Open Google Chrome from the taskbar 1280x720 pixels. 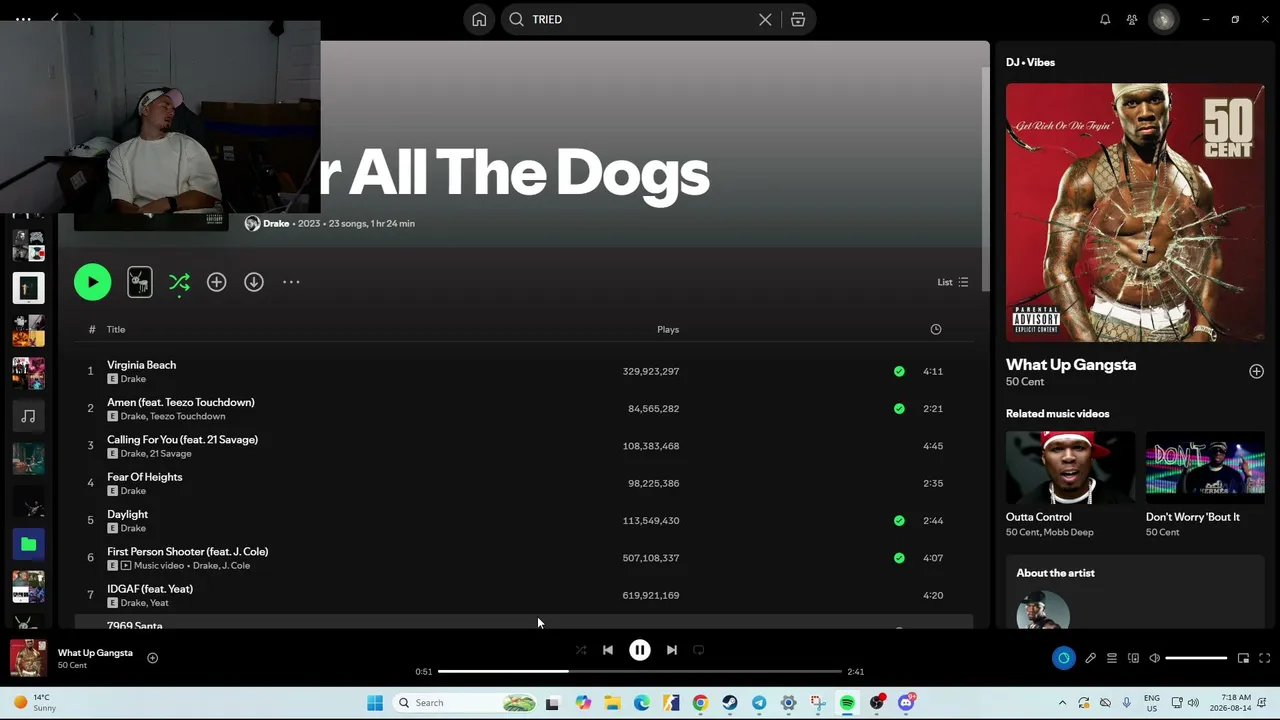pos(700,703)
